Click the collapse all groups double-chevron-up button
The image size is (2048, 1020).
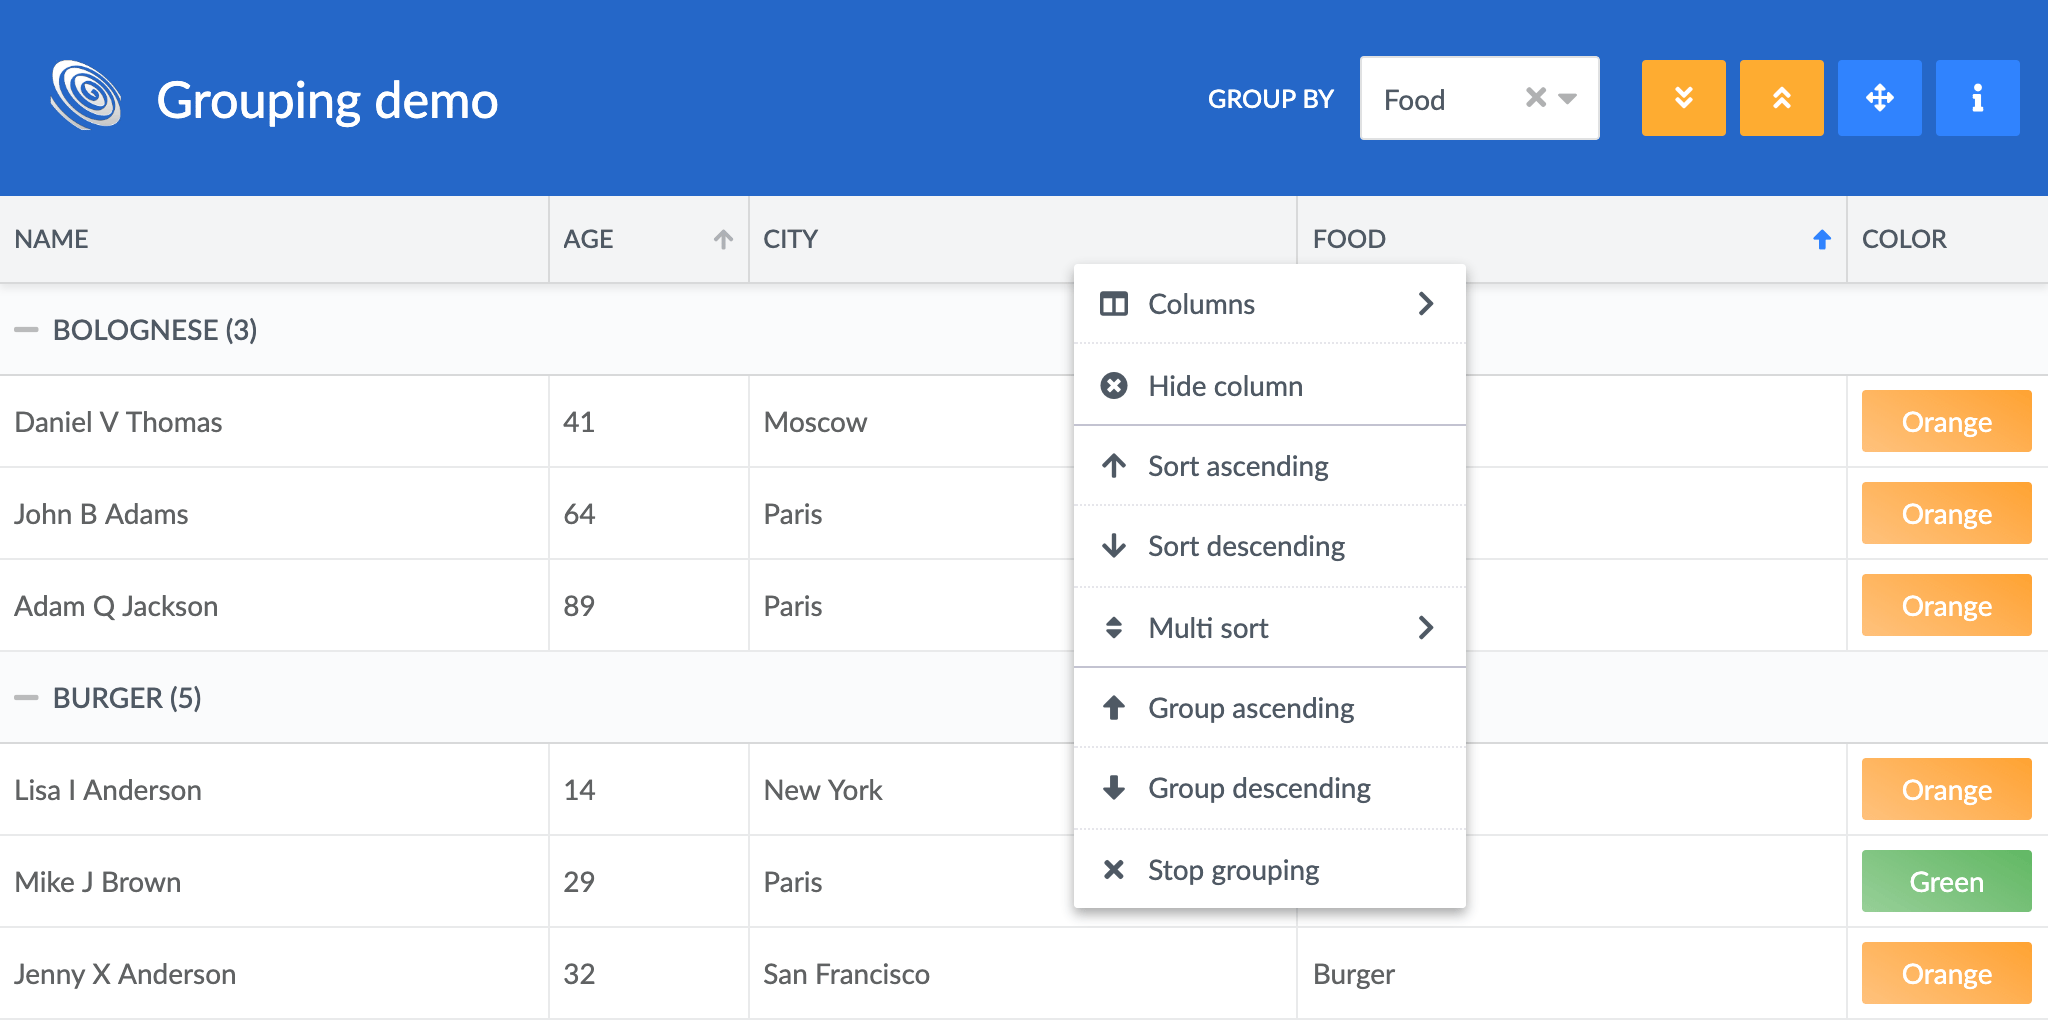(1781, 98)
